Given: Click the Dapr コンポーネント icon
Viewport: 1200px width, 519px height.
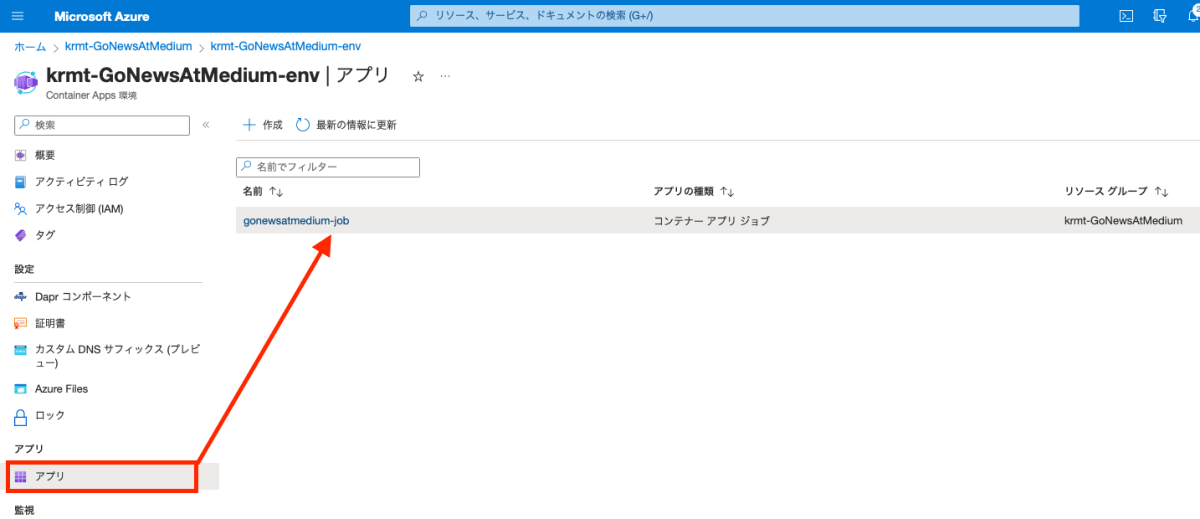Looking at the screenshot, I should tap(21, 297).
